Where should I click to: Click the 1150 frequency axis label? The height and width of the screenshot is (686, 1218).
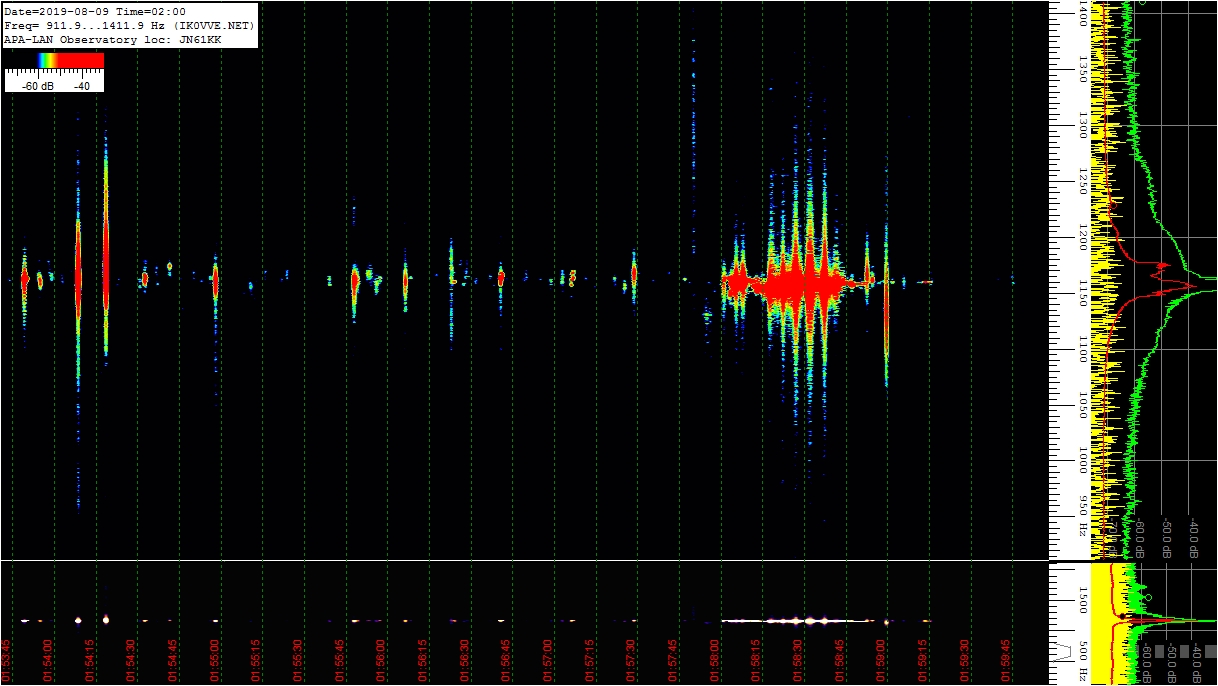(1083, 294)
